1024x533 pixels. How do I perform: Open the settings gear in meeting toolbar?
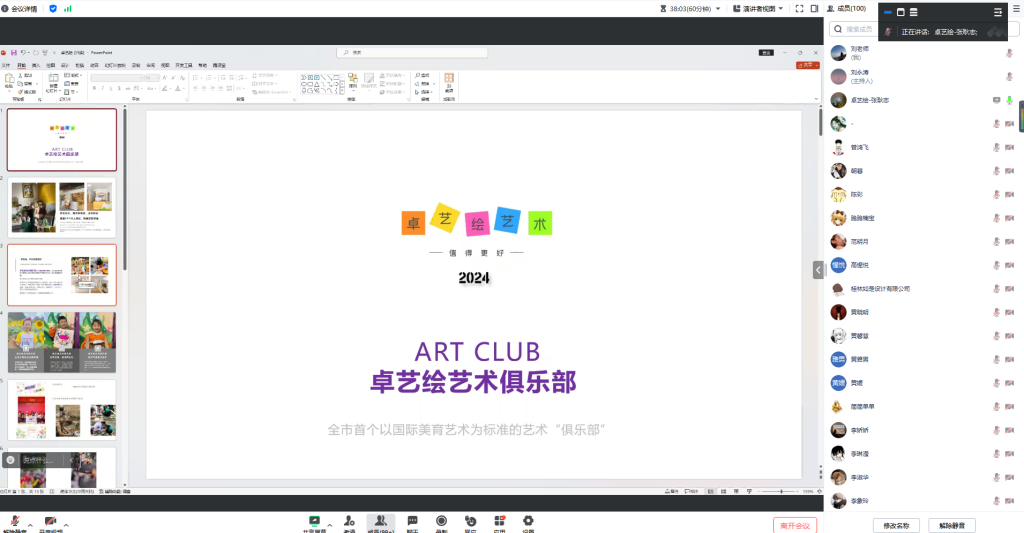tap(528, 521)
